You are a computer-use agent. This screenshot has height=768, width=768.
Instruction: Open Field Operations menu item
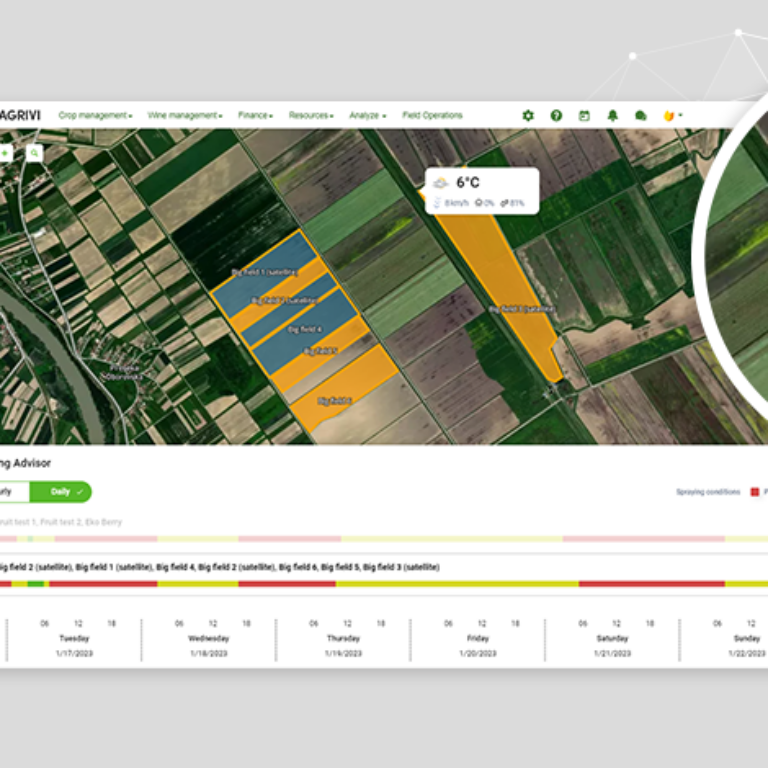pyautogui.click(x=432, y=116)
